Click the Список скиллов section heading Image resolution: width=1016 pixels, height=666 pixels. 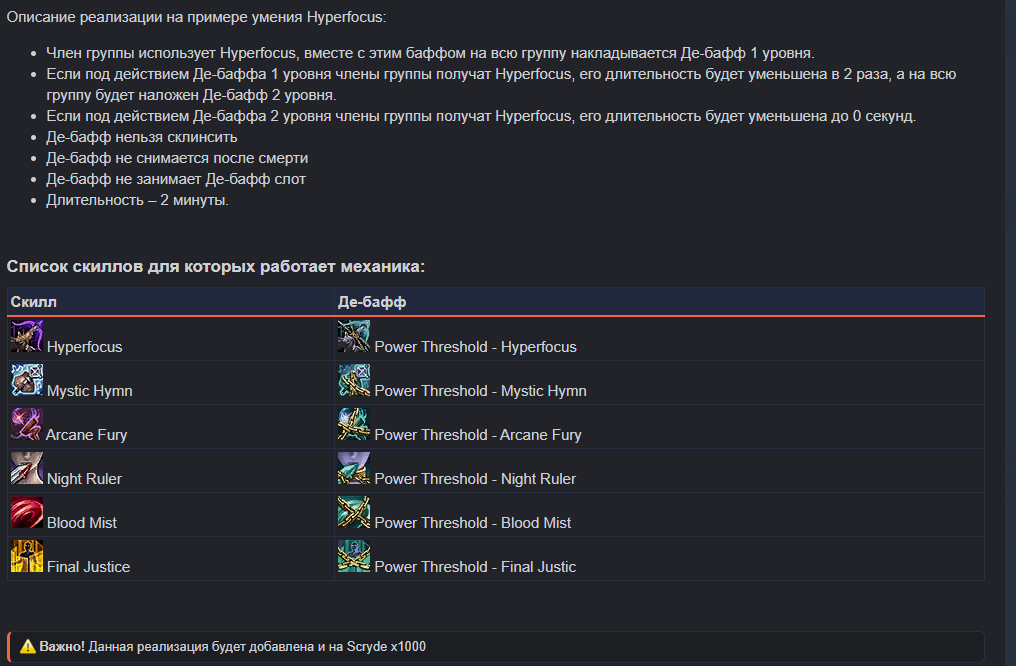click(x=216, y=266)
